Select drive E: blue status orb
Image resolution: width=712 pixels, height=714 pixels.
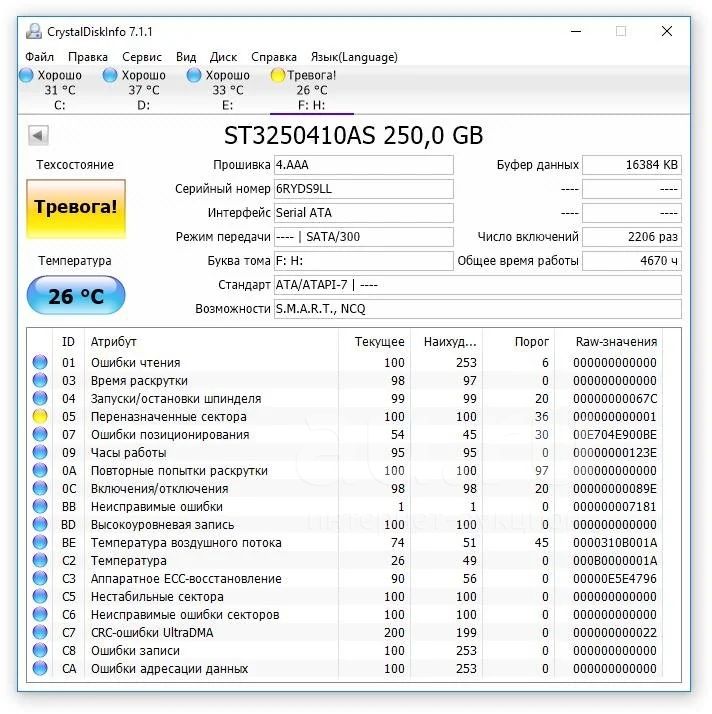coord(194,75)
